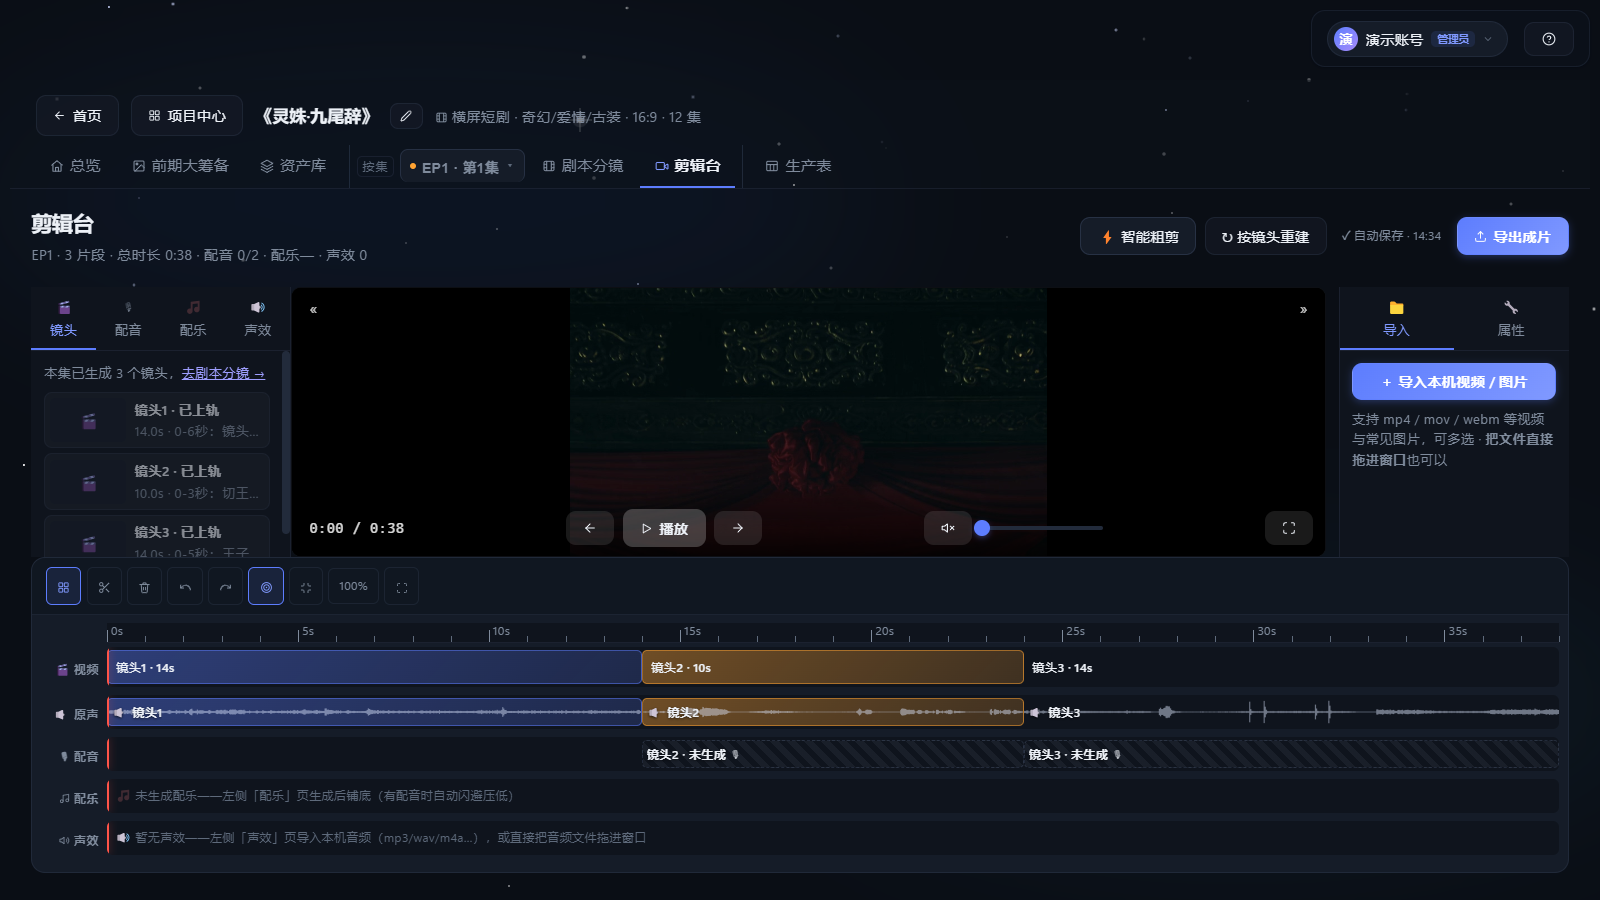This screenshot has width=1600, height=900.
Task: Follow the 去剧本分镜 link
Action: point(223,373)
